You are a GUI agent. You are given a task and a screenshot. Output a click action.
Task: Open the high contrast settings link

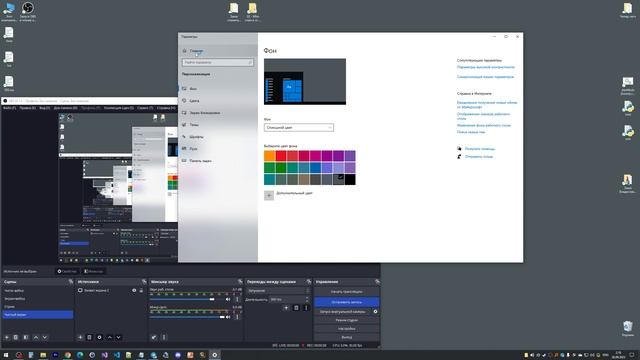(486, 67)
